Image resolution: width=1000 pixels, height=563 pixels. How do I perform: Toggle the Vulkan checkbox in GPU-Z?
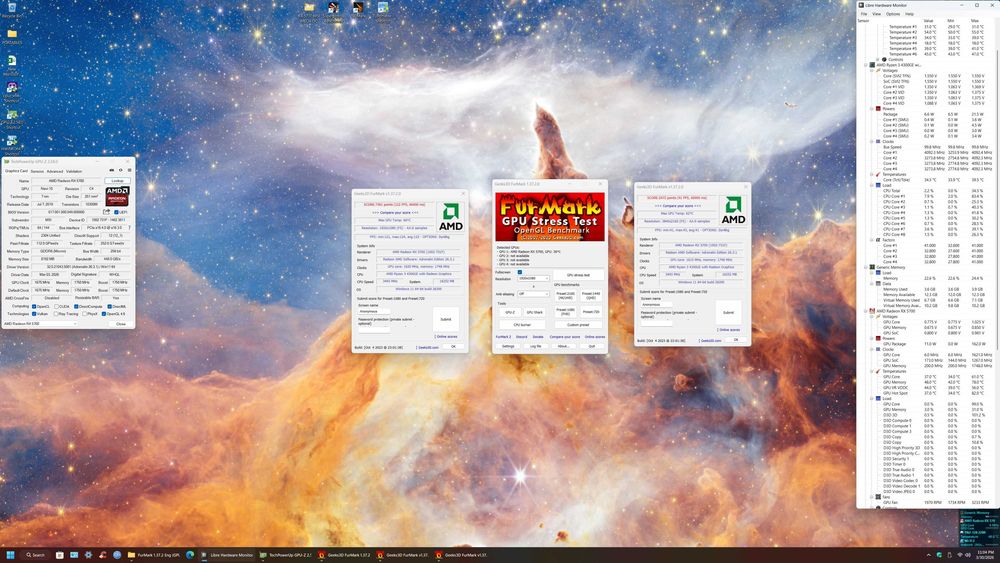click(x=34, y=314)
